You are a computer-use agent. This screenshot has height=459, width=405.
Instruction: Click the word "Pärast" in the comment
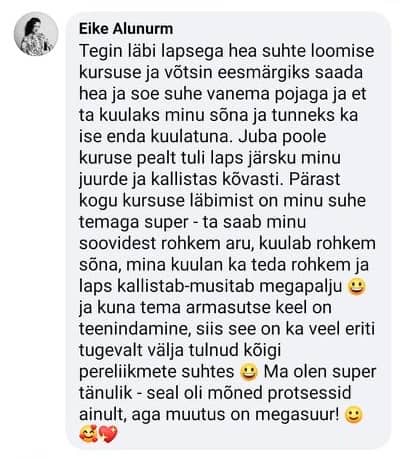314,179
